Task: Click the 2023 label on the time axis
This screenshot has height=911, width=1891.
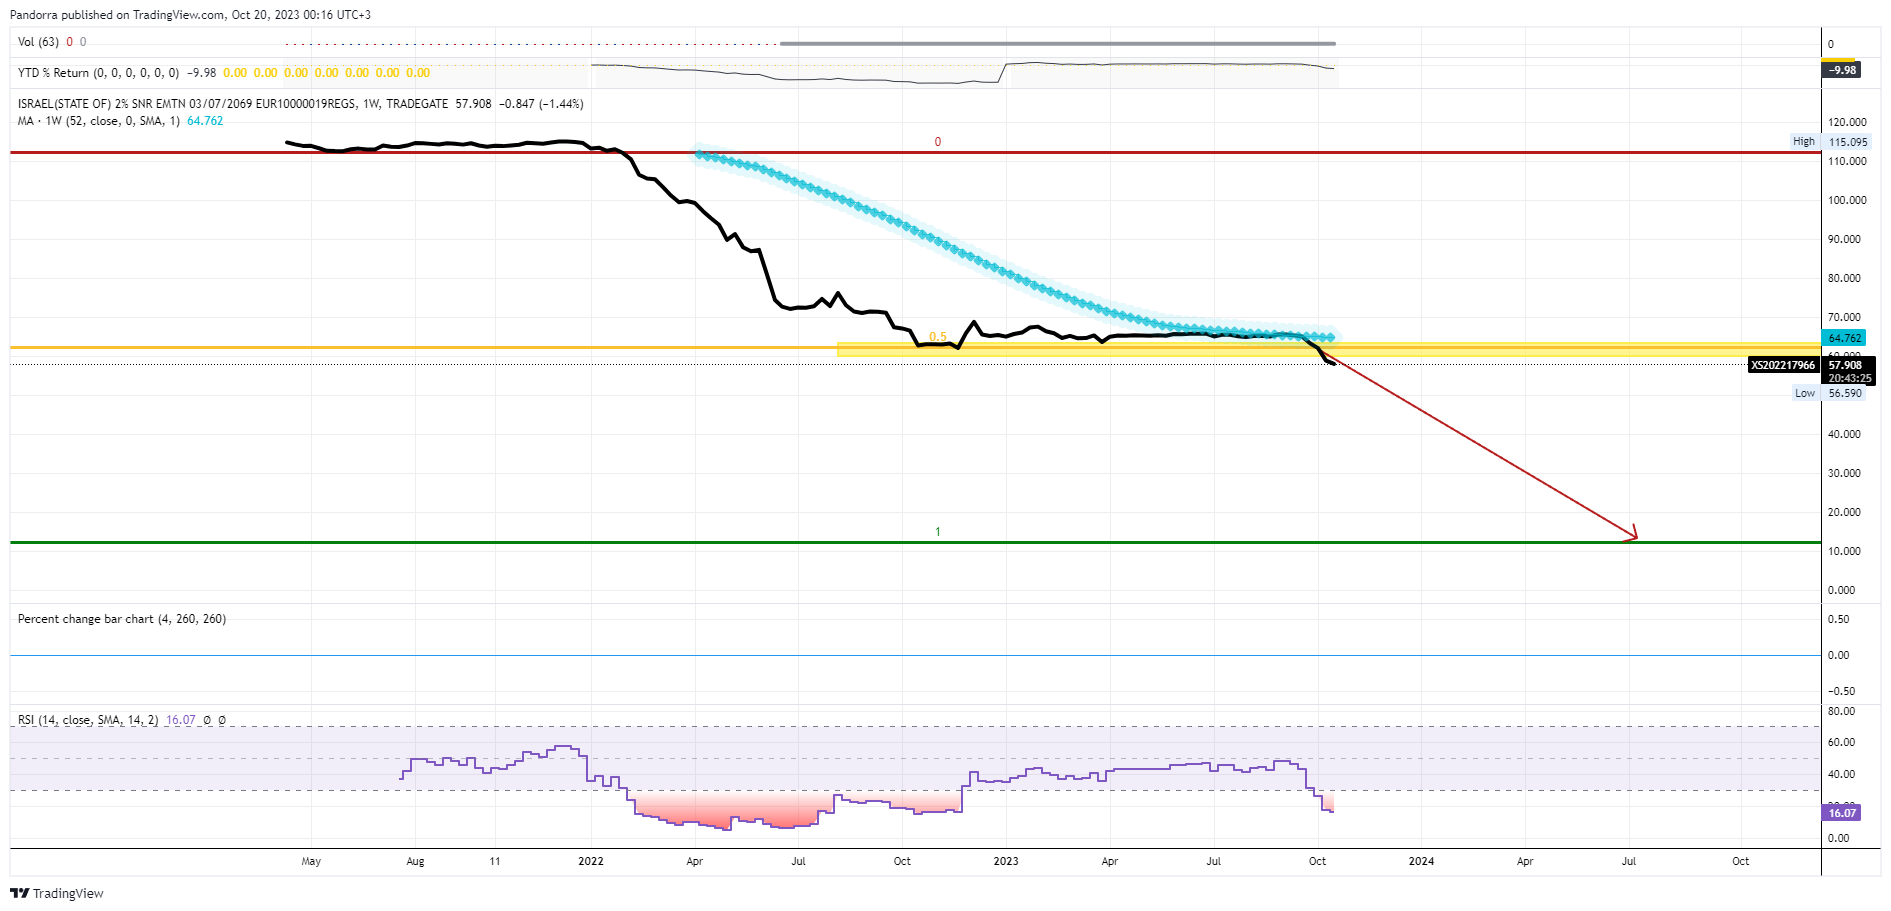Action: coord(1006,861)
